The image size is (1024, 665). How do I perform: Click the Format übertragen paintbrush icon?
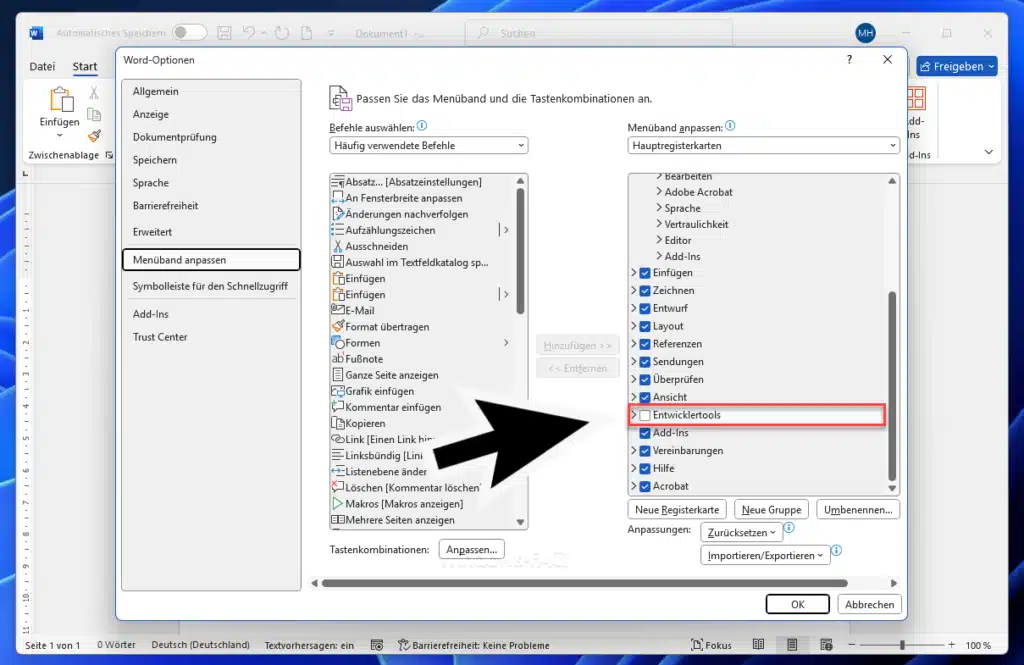pos(340,326)
